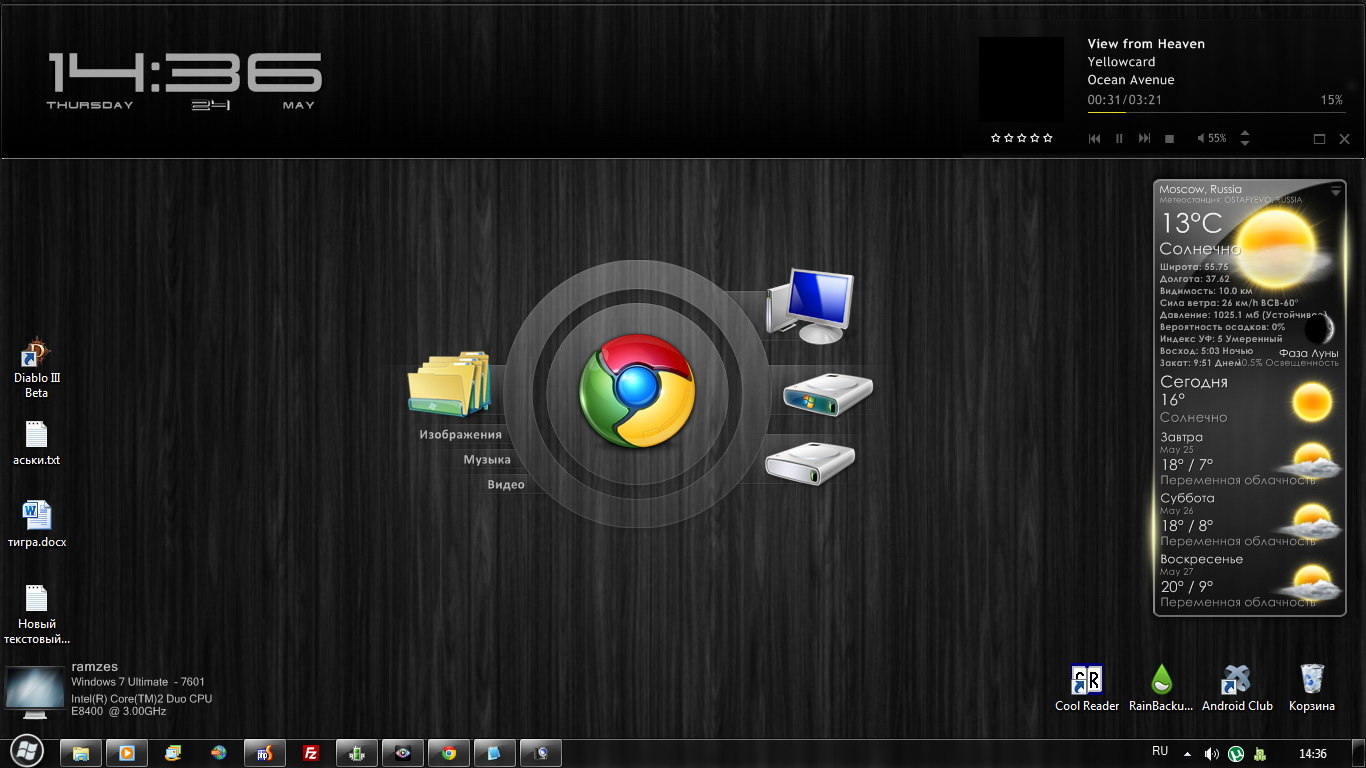Show hidden system tray icons
This screenshot has height=768, width=1366.
1187,754
